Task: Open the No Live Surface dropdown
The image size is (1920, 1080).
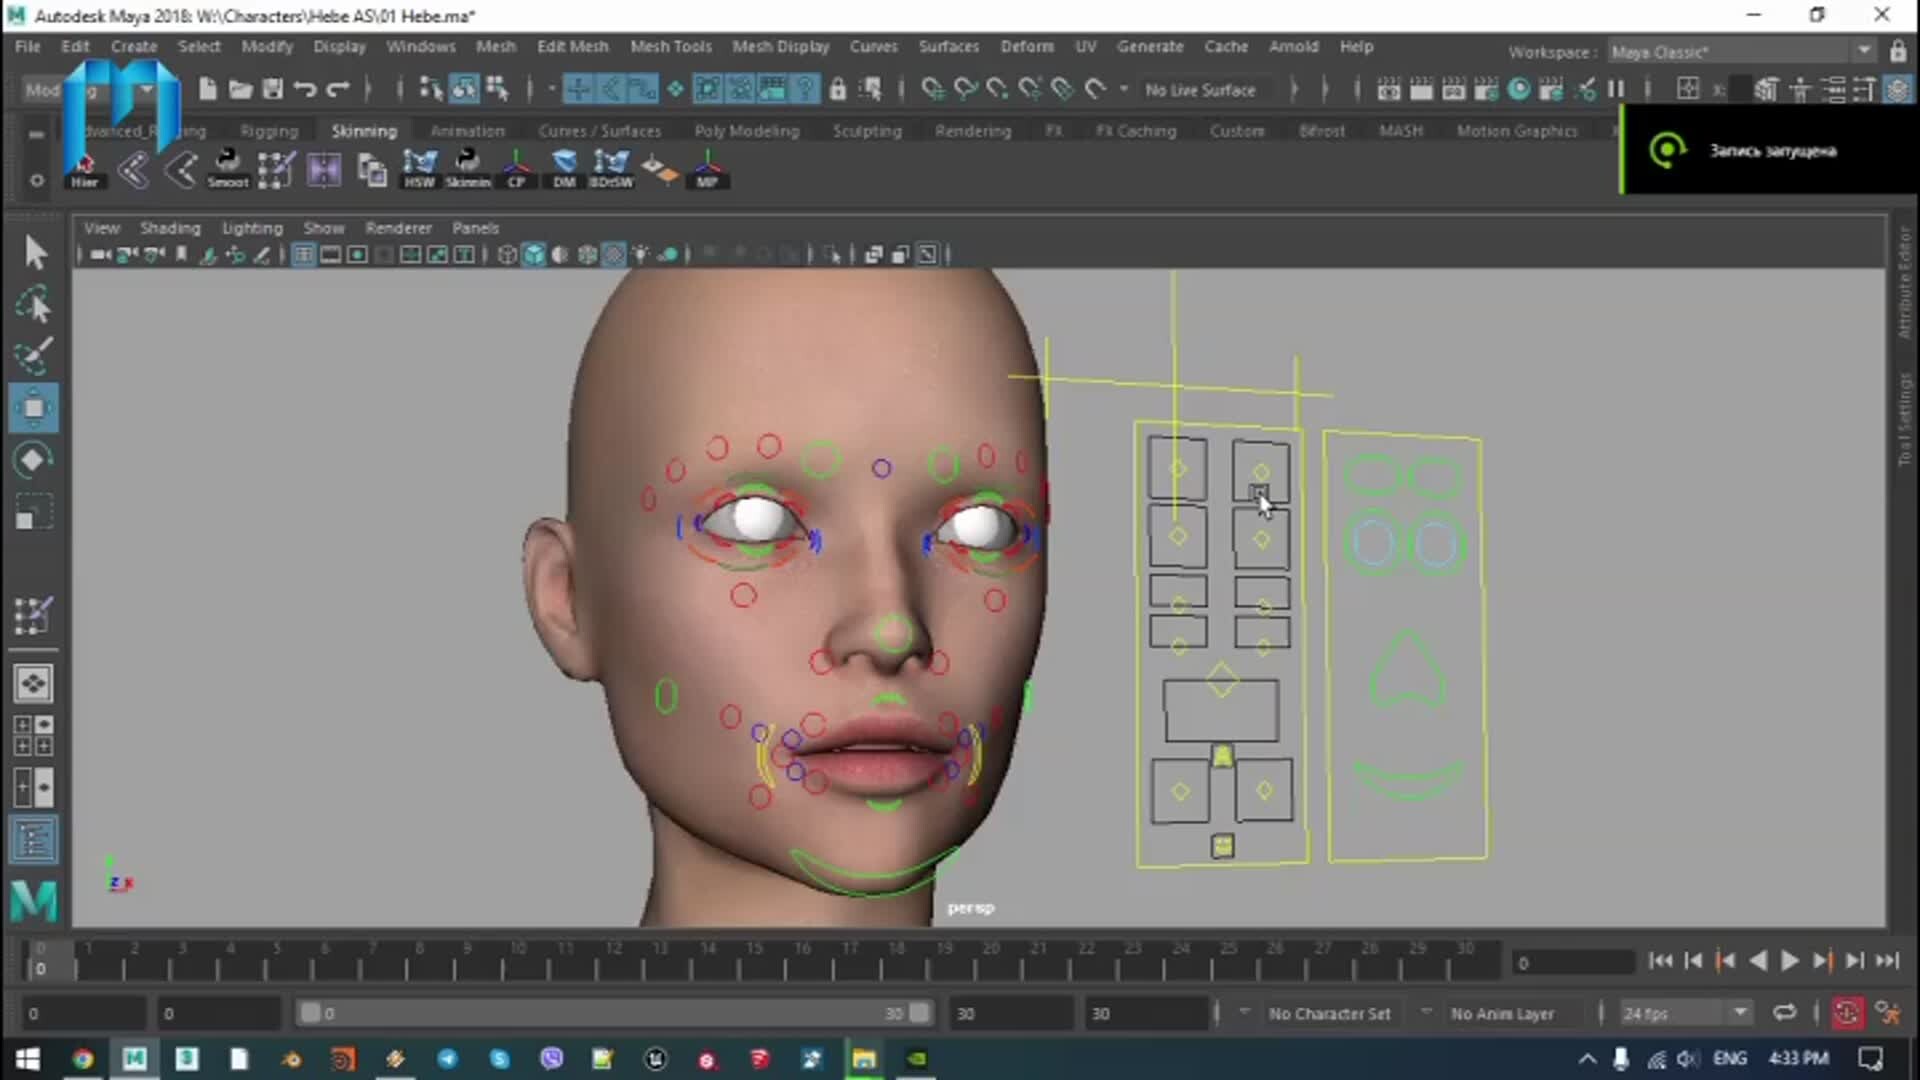Action: click(1202, 89)
